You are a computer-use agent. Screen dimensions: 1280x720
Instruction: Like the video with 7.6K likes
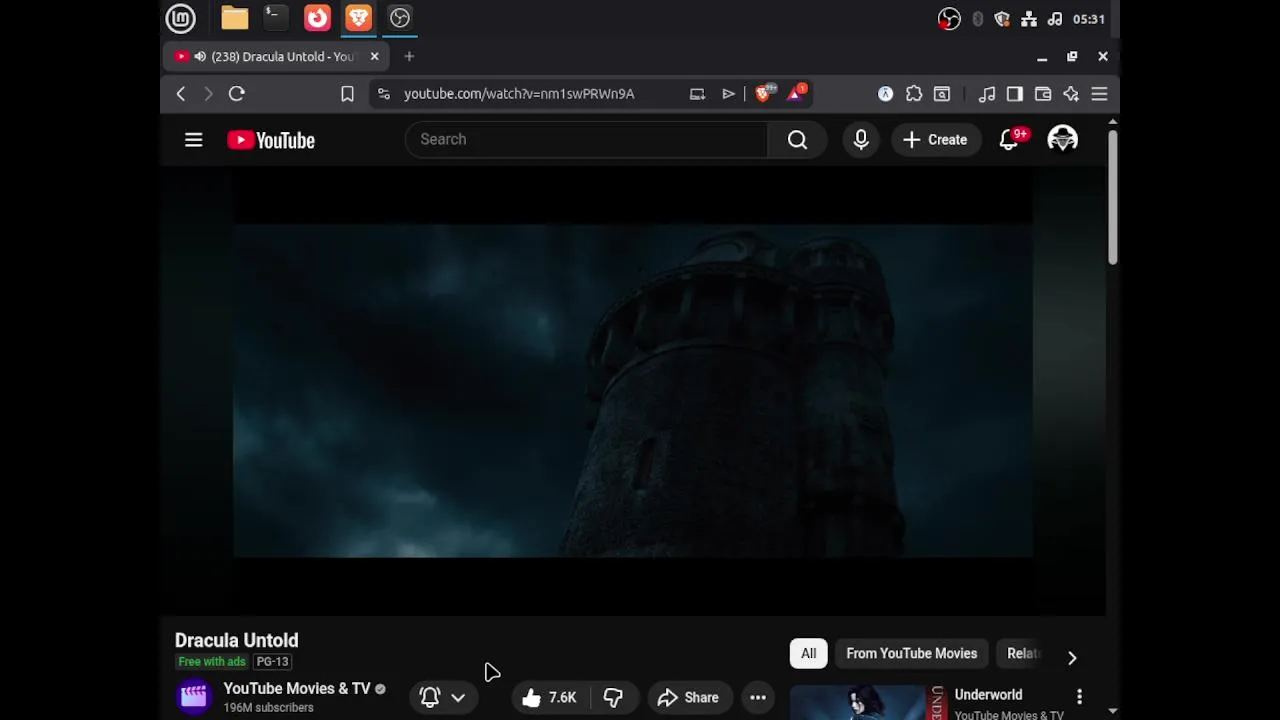click(549, 697)
